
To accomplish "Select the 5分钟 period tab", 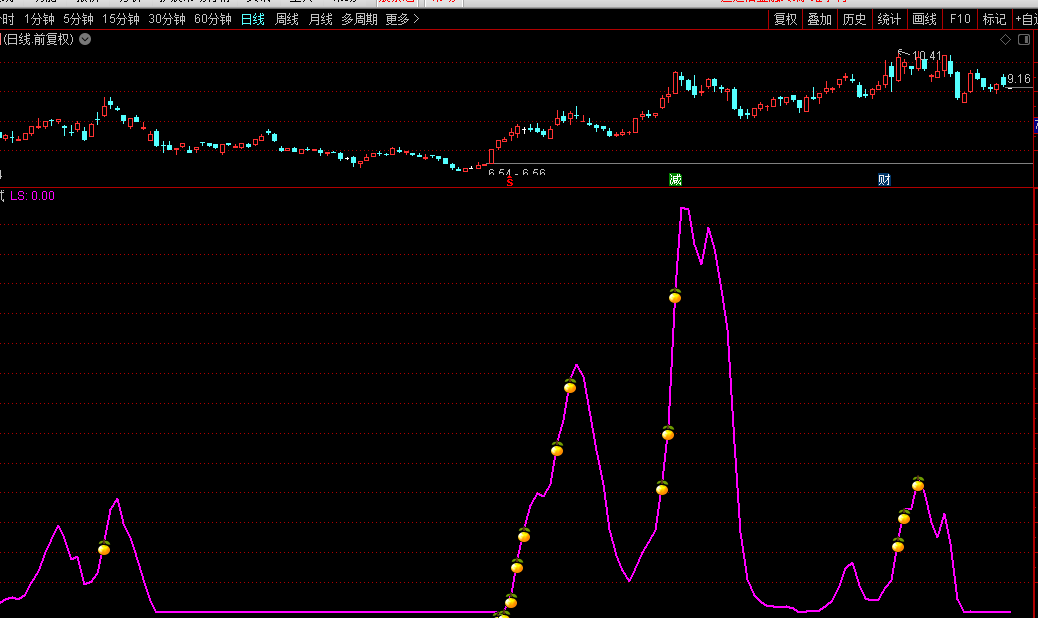I will tap(78, 19).
